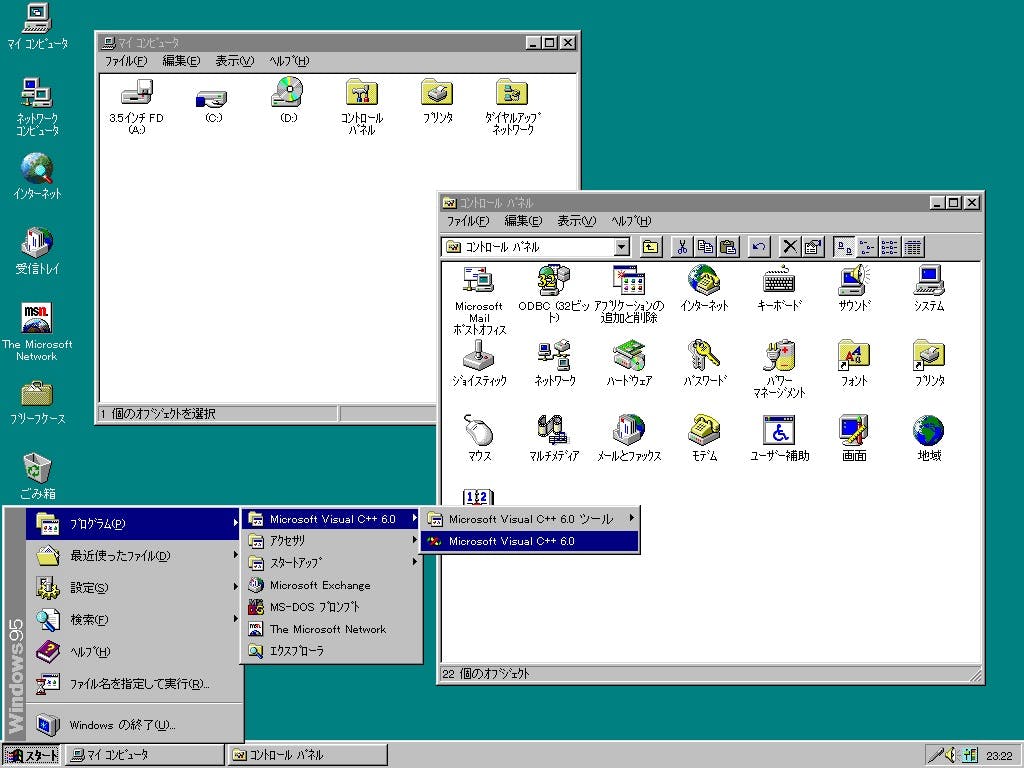Click the ジョイスティック (Joystick) icon

tap(479, 357)
